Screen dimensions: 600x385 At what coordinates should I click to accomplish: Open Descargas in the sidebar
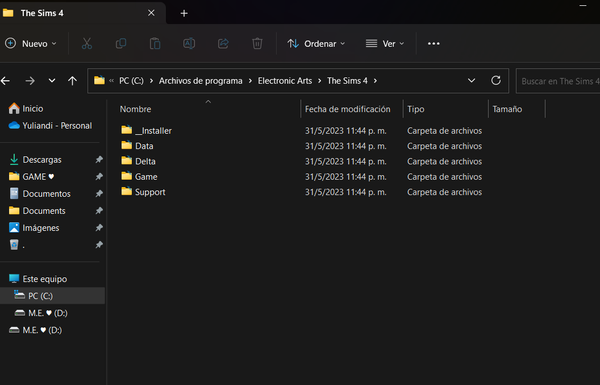coord(42,160)
